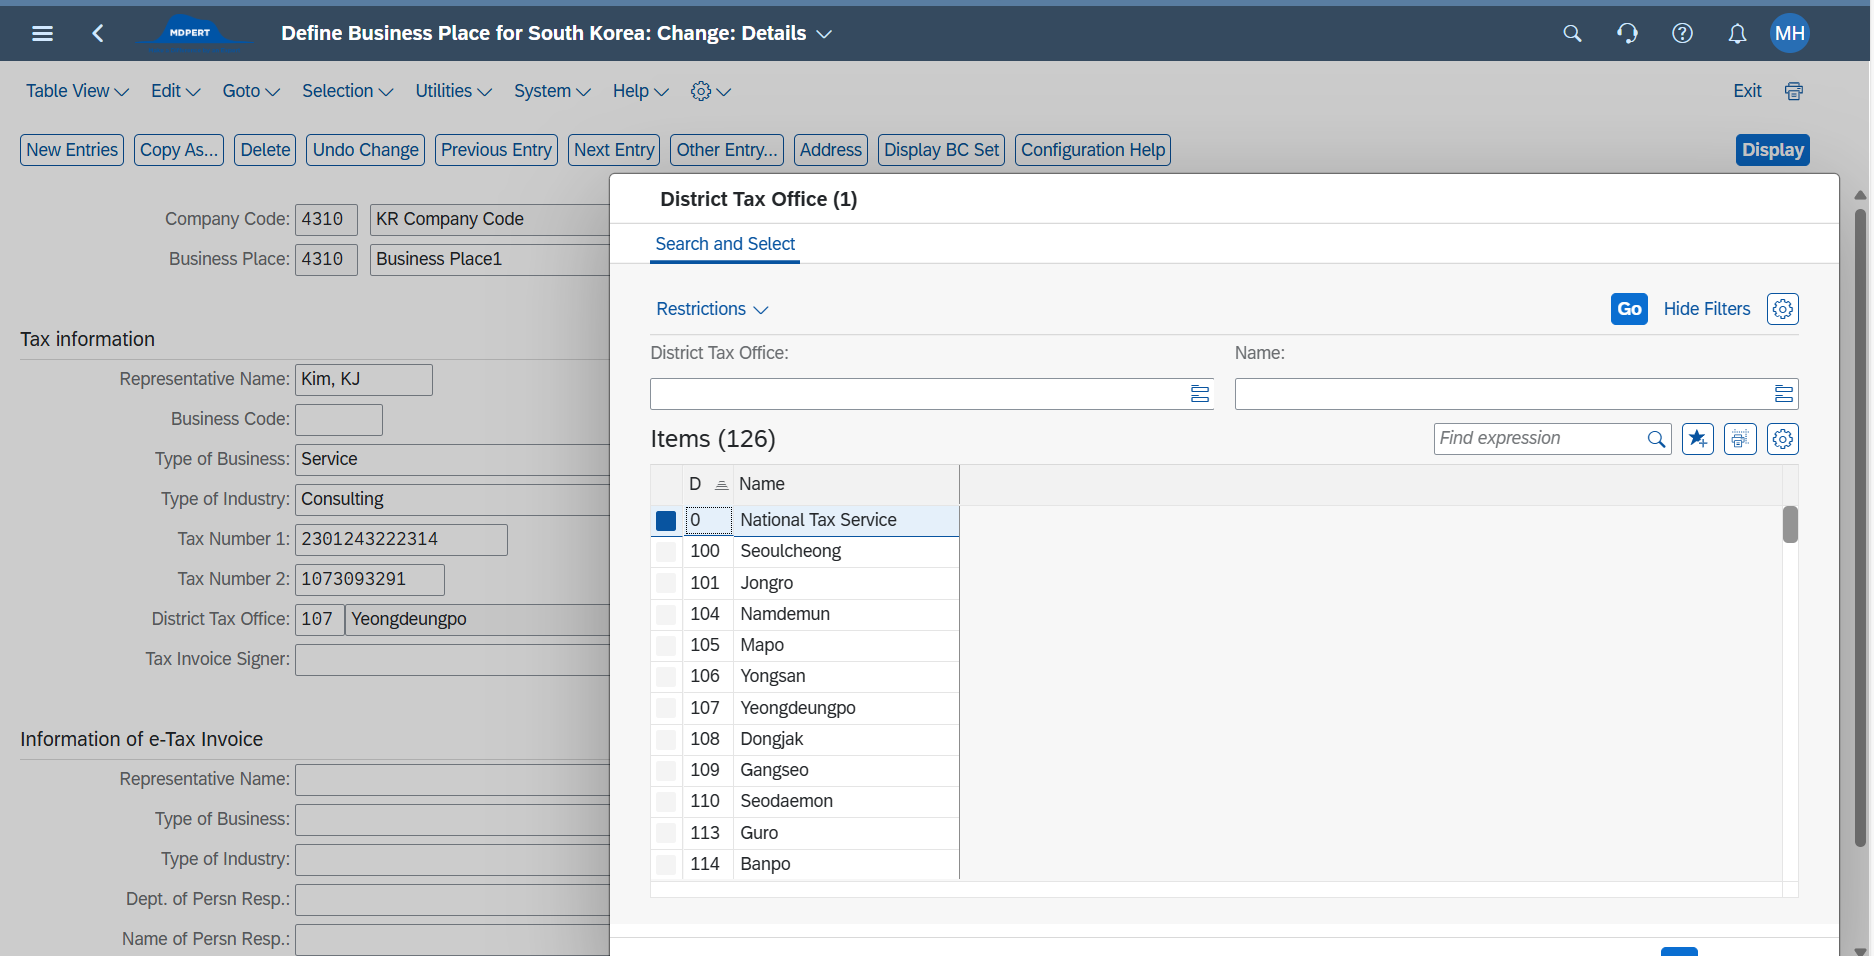Viewport: 1874px width, 956px height.
Task: Click the print icon above items table
Action: 1740,439
